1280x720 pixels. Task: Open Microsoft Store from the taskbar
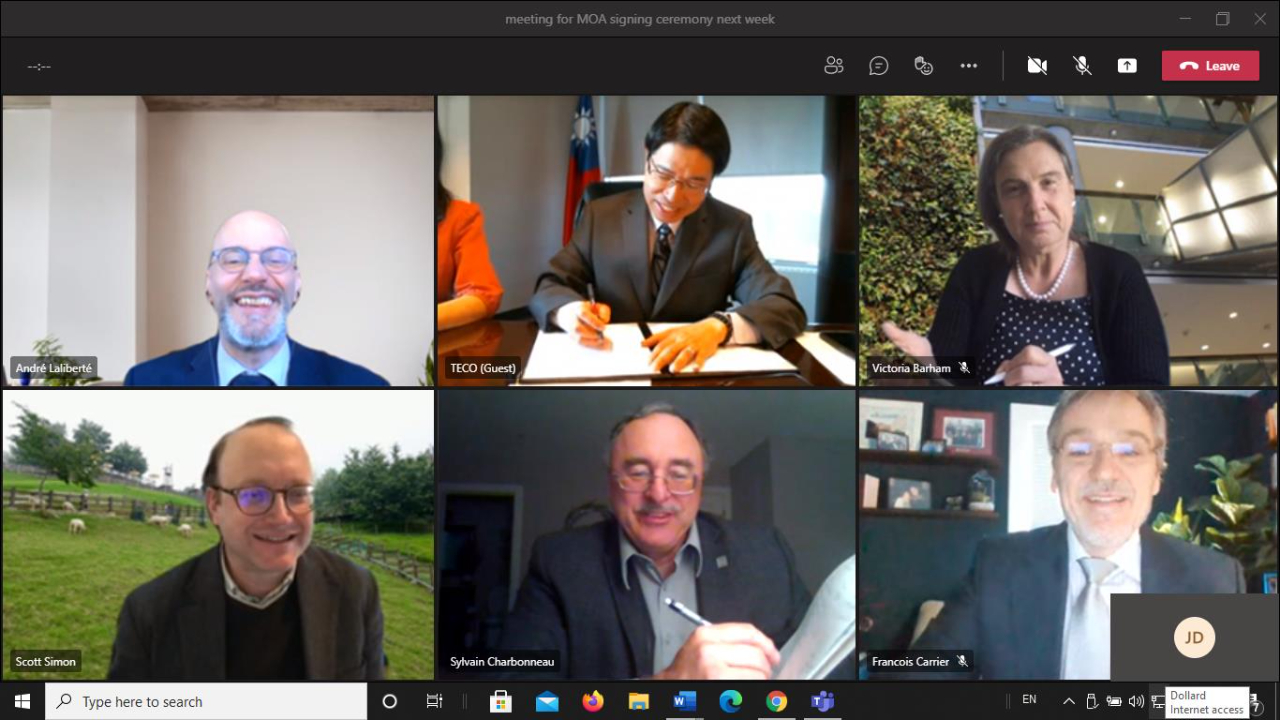pyautogui.click(x=501, y=701)
